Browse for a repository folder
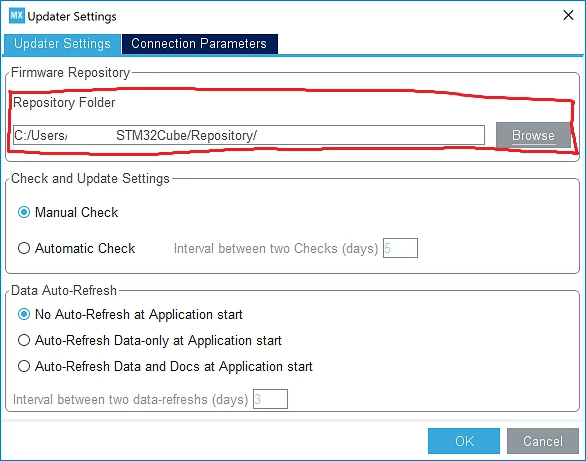The image size is (586, 461). (533, 135)
